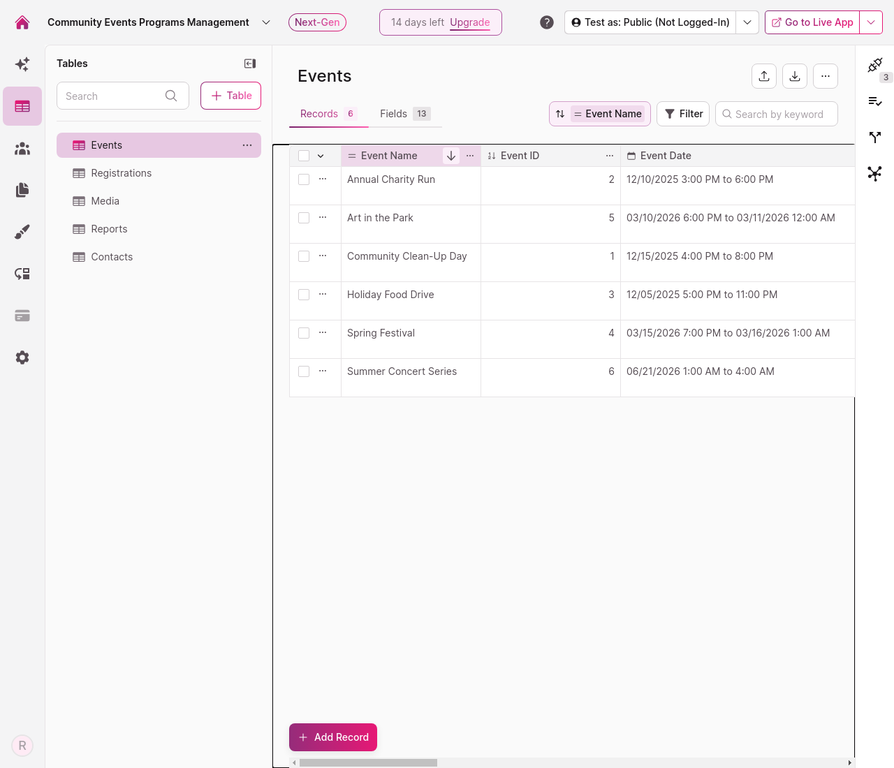Open the Pages documents icon in sidebar
The height and width of the screenshot is (768, 894).
22,190
